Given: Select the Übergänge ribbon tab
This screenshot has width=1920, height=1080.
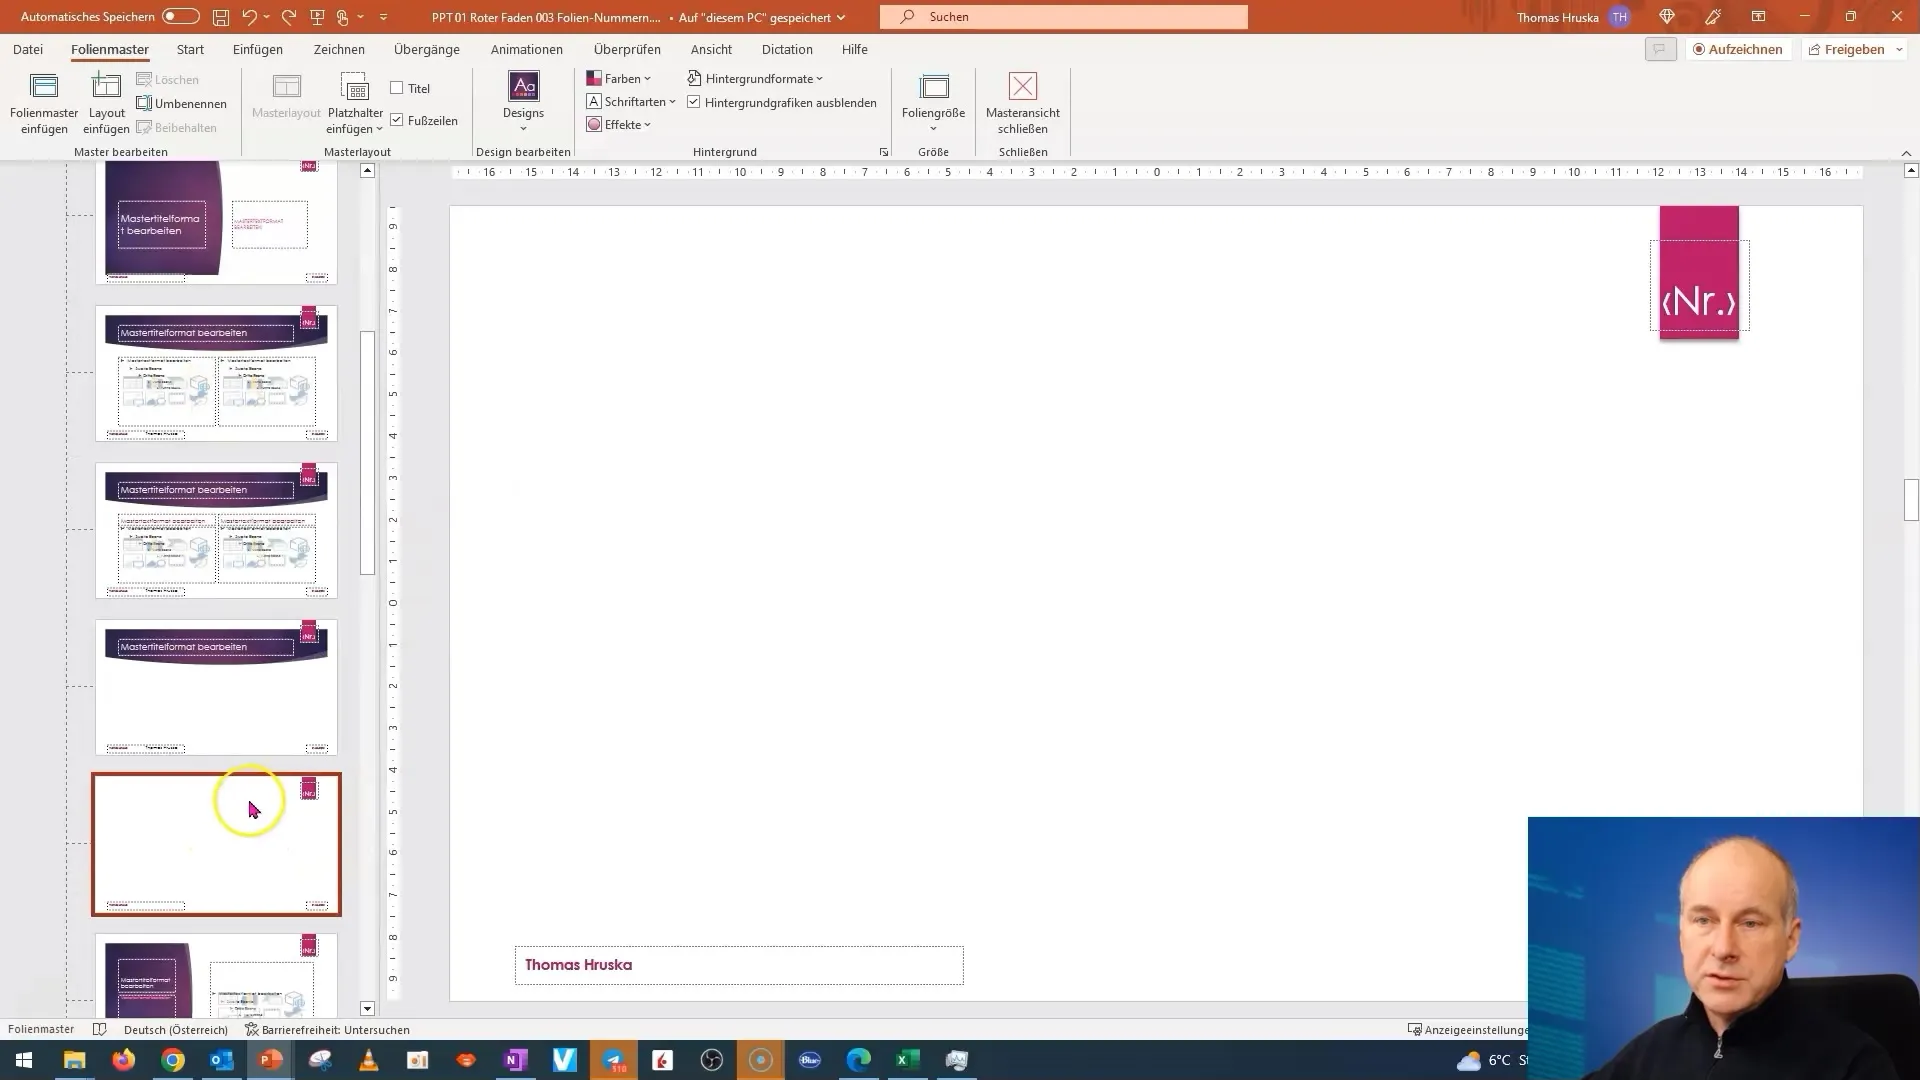Looking at the screenshot, I should 427,49.
